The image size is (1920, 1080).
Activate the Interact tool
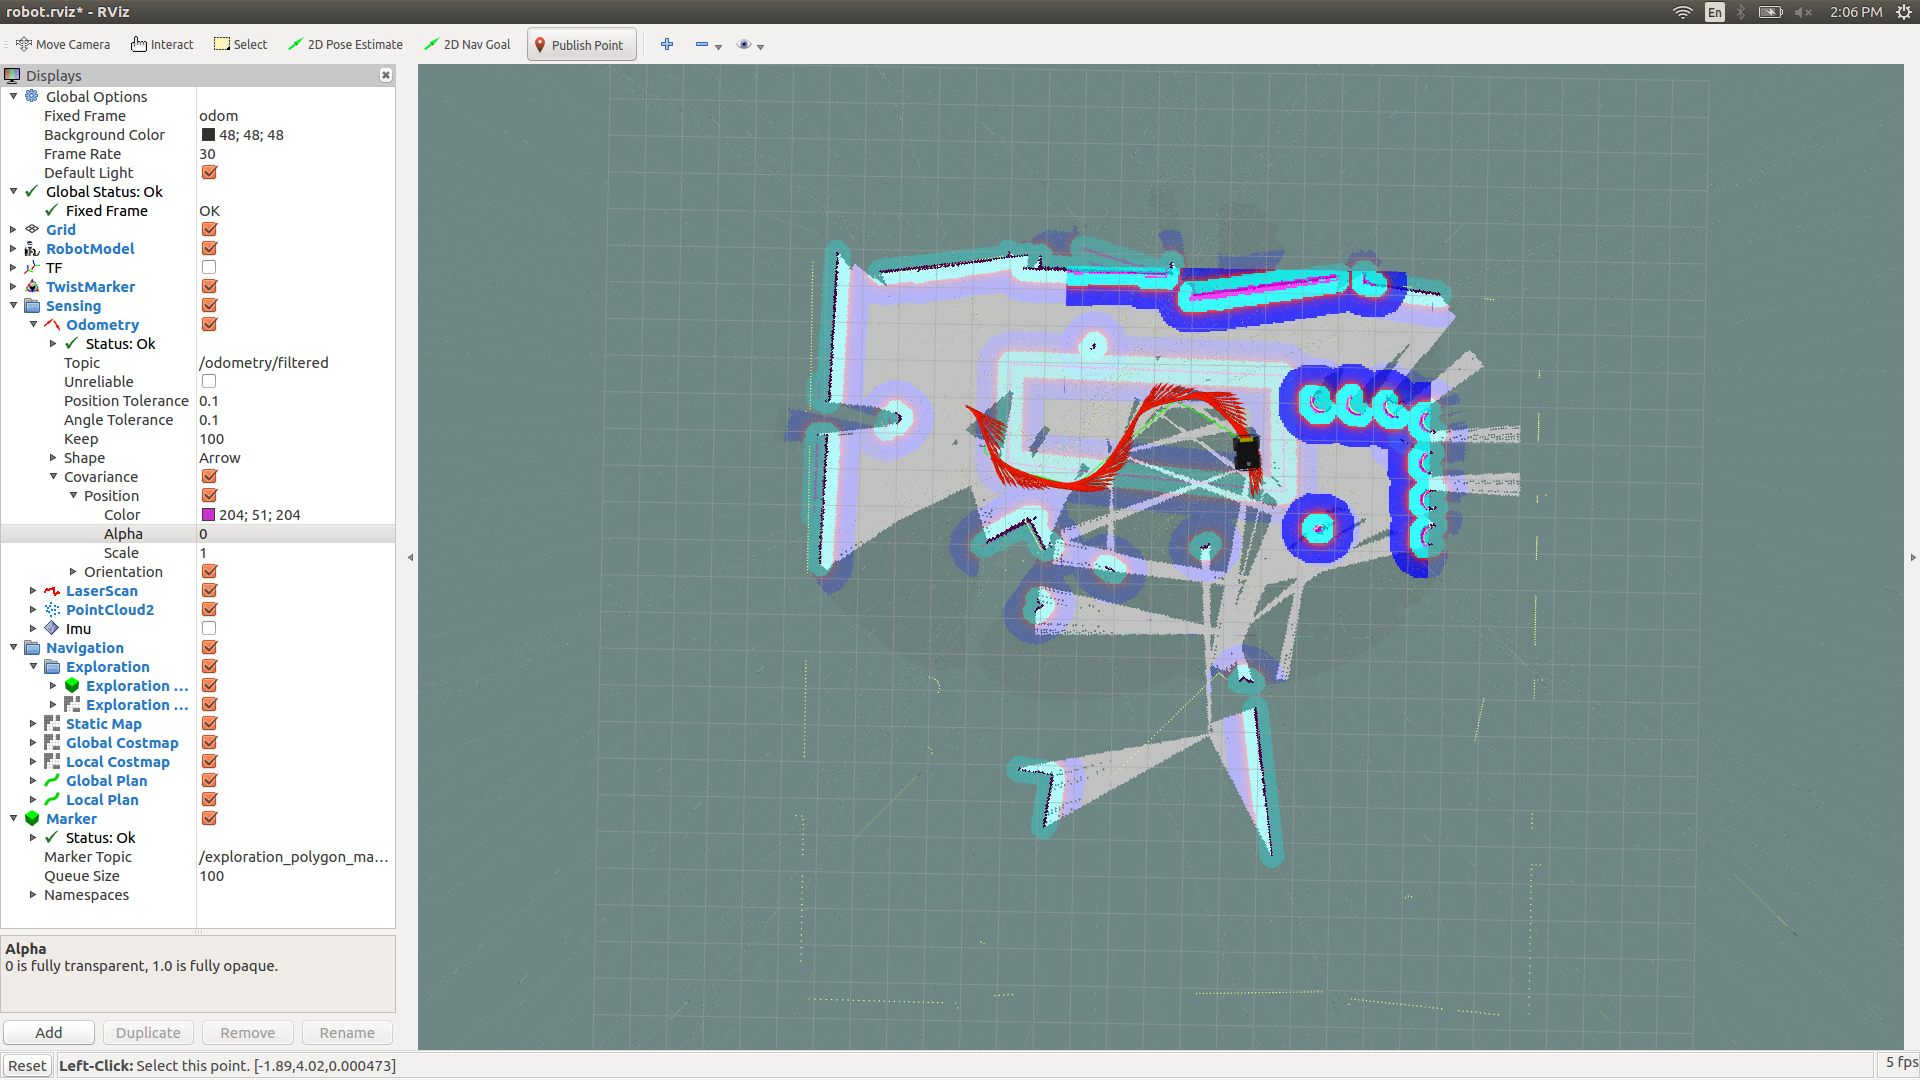(162, 45)
